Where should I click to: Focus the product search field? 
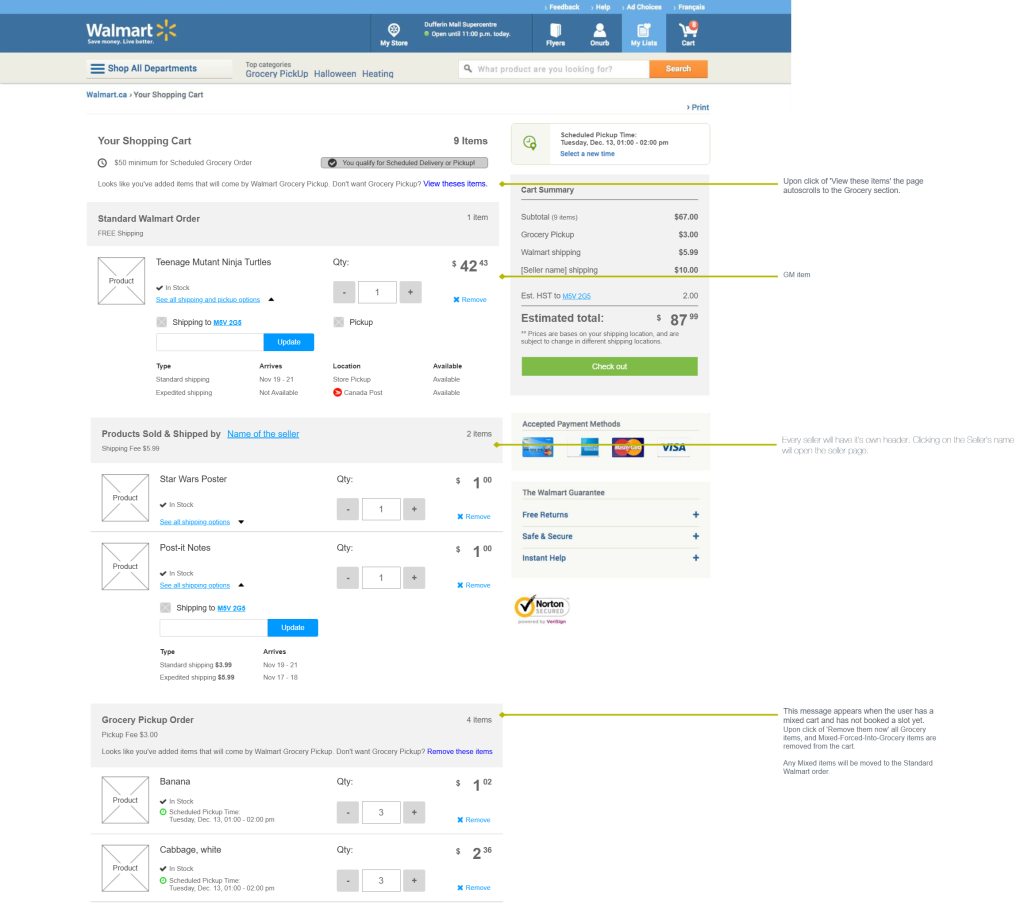coord(554,69)
